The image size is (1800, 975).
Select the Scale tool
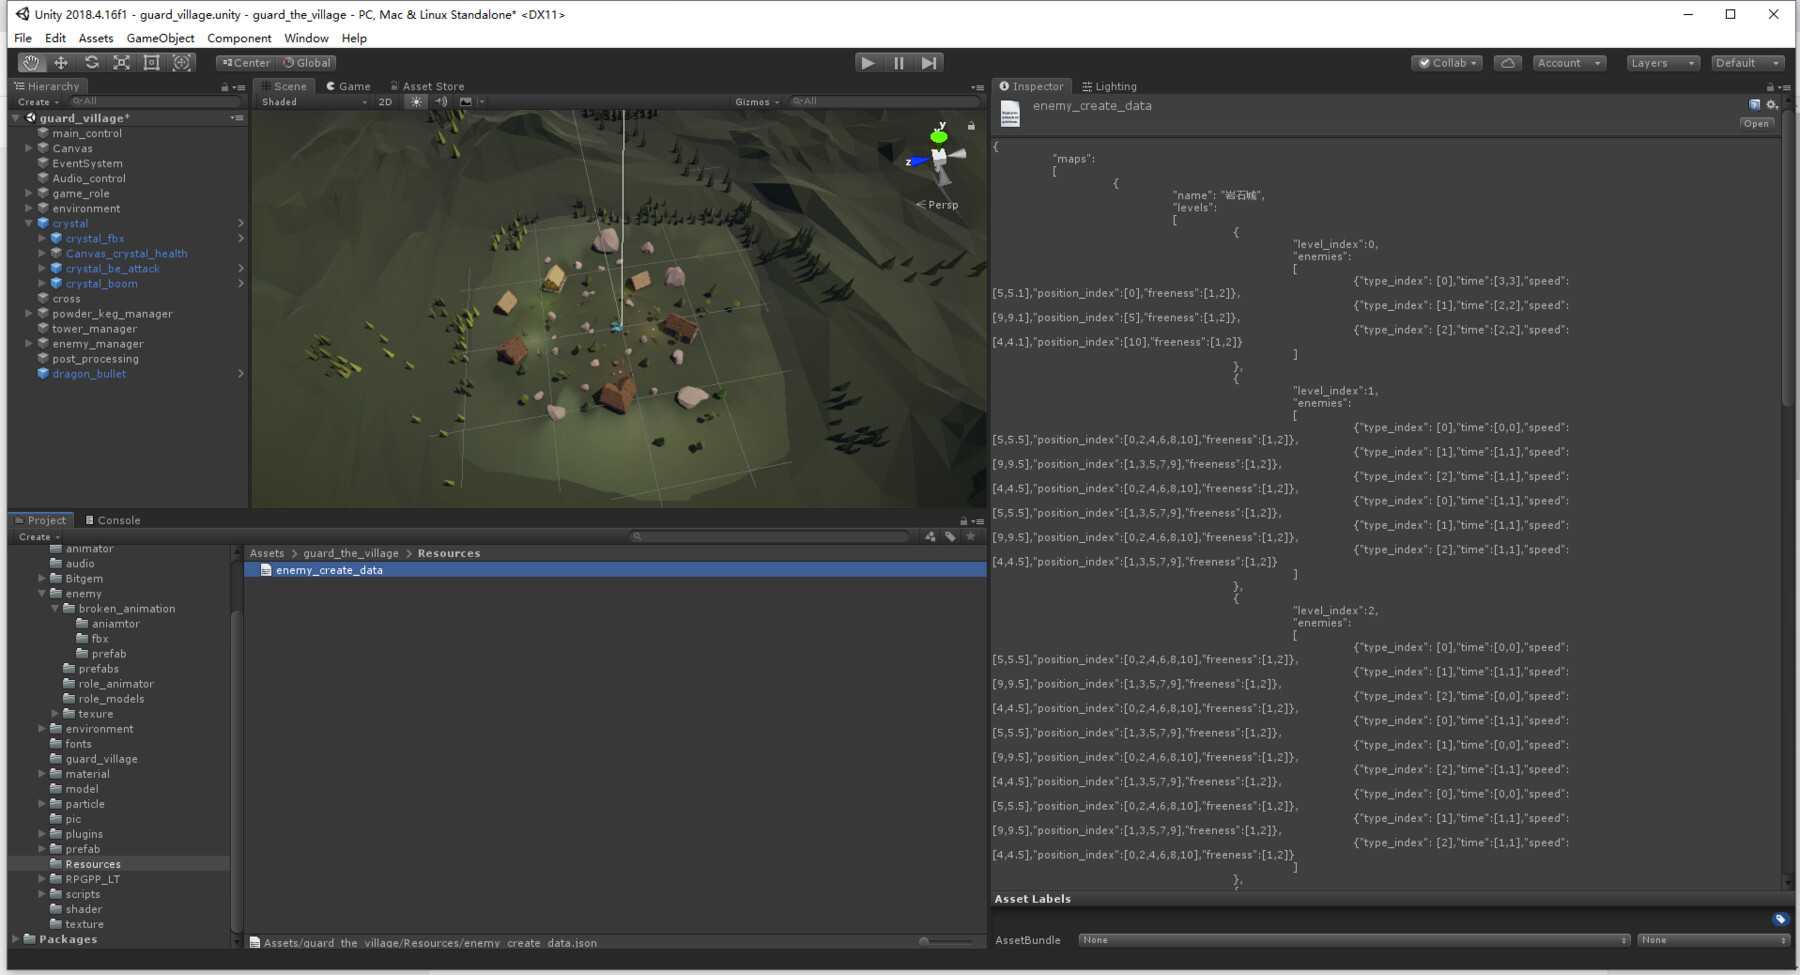pyautogui.click(x=121, y=62)
